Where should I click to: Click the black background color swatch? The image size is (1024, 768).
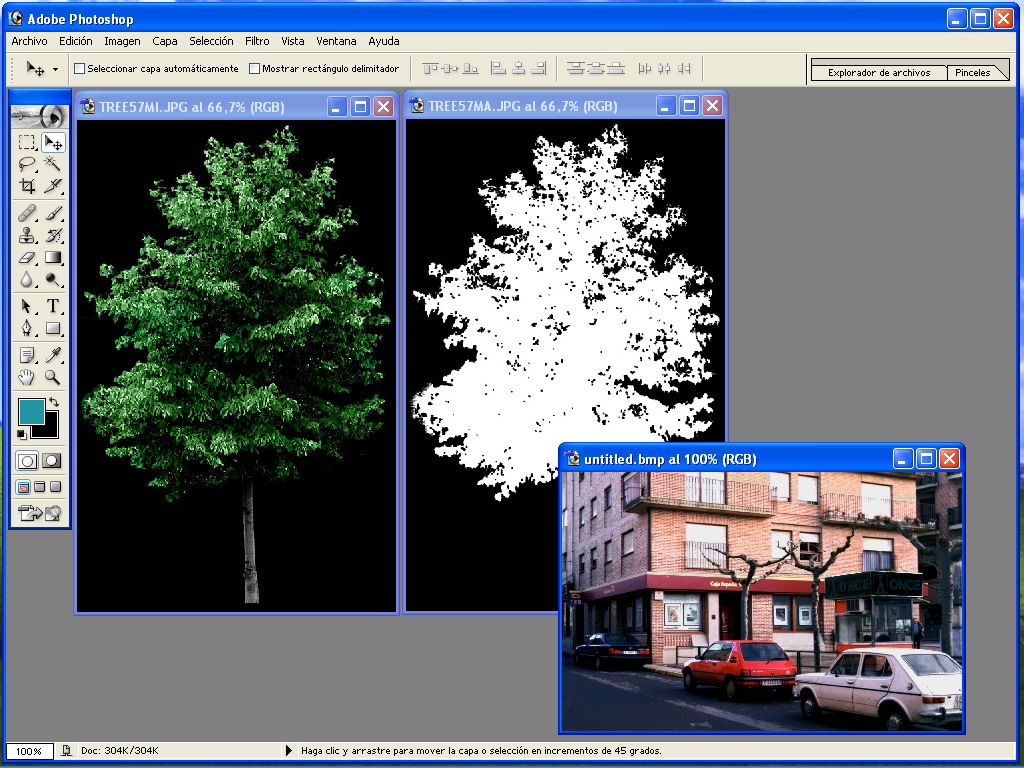pyautogui.click(x=48, y=428)
